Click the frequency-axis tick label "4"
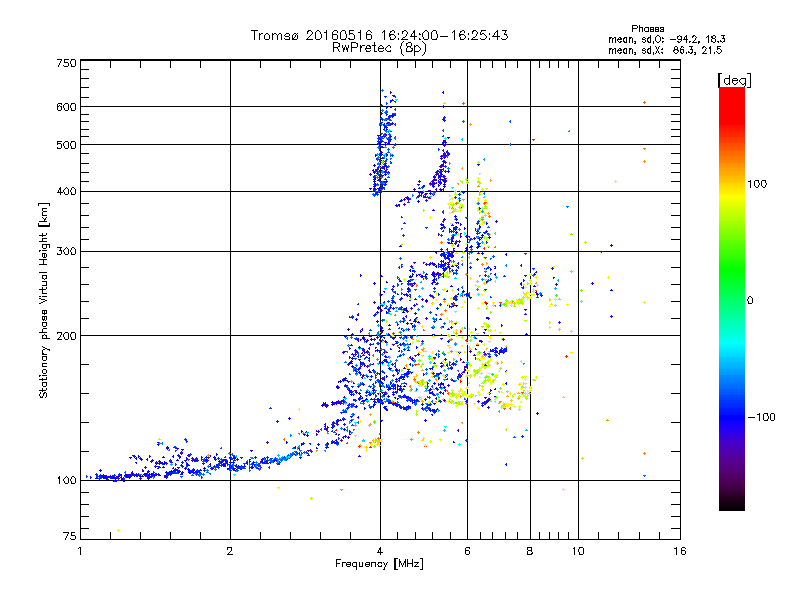This screenshot has height=600, width=800. [380, 551]
